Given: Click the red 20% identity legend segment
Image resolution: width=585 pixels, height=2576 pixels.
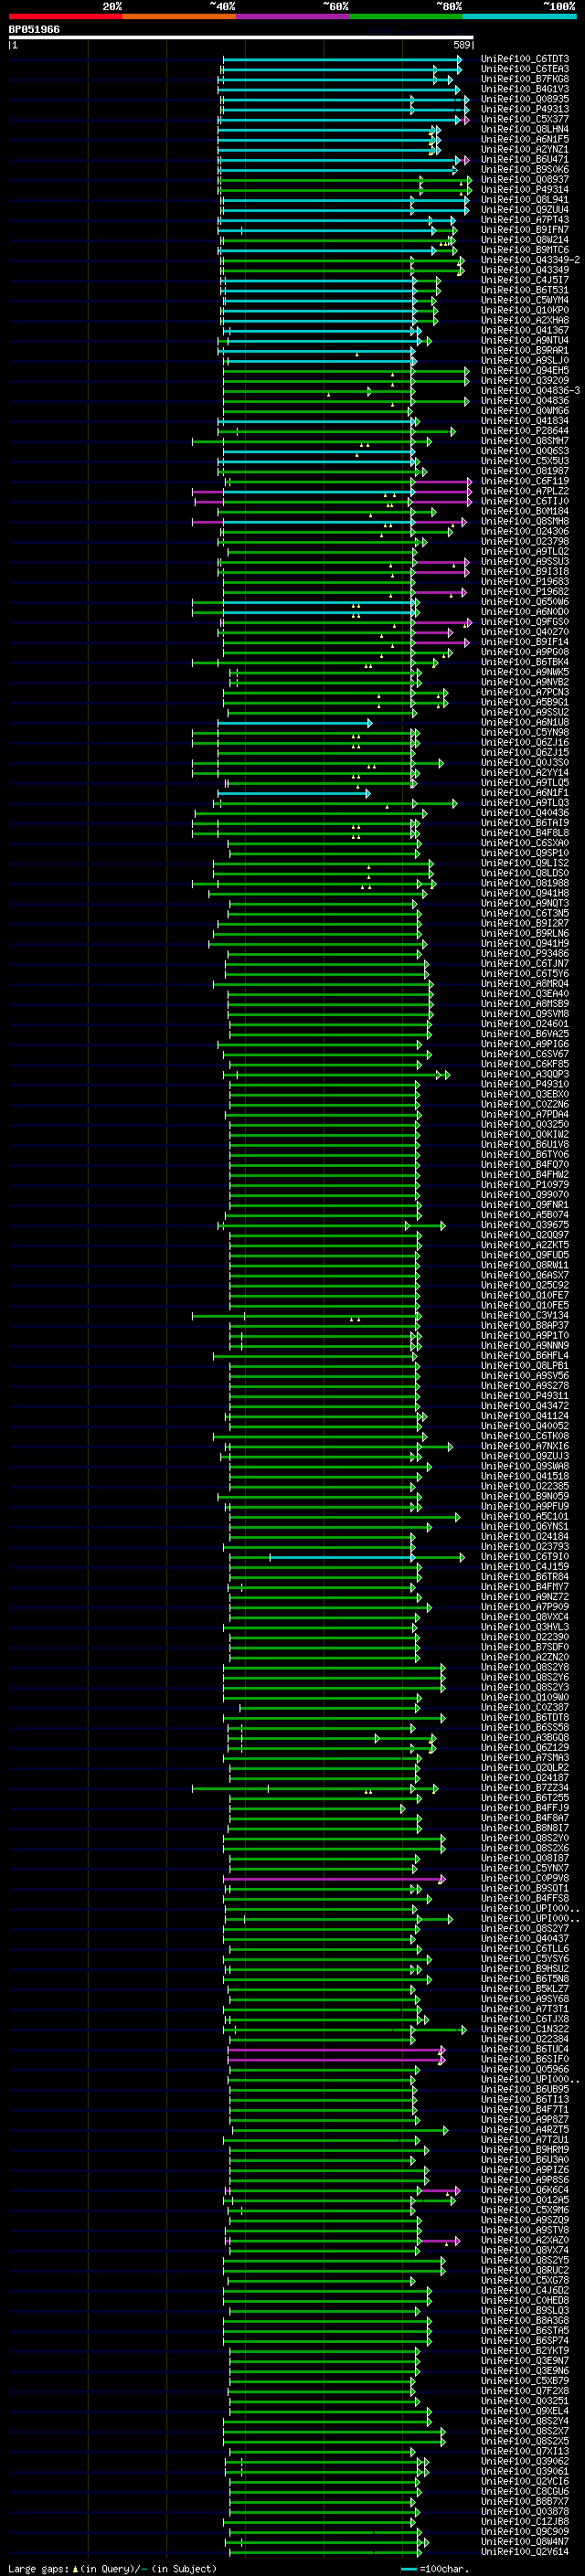Looking at the screenshot, I should [65, 16].
